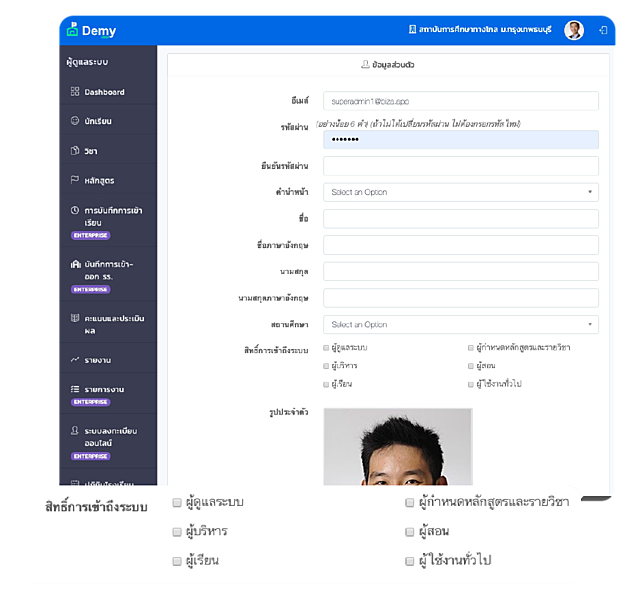
Task: Check ผู้เรียน checkbox in enlarged bottom panel
Action: (x=177, y=561)
